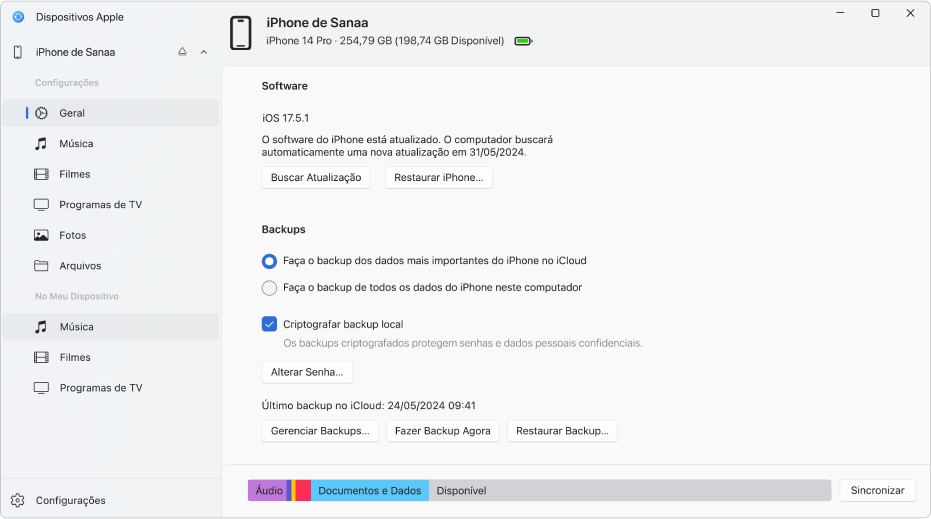Click Buscar Atualização button
Viewport: 931px width, 519px height.
(316, 178)
